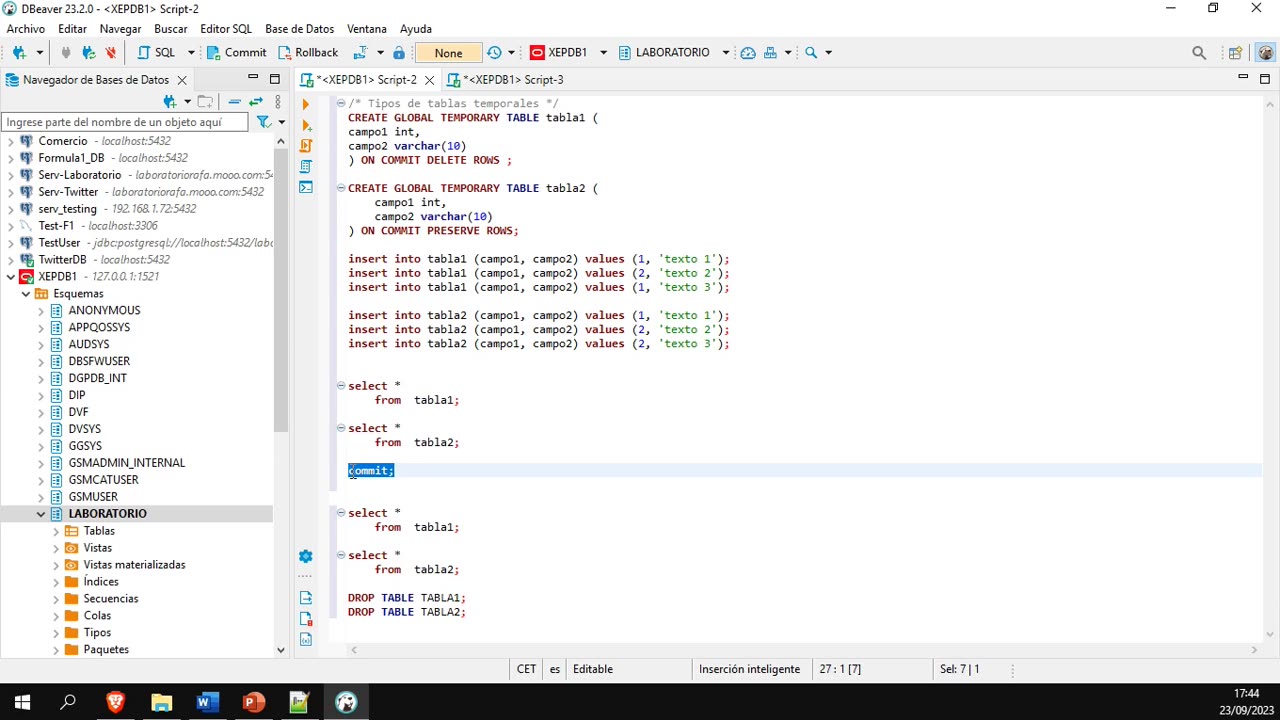Image resolution: width=1280 pixels, height=720 pixels.
Task: Click the Commit button
Action: tap(236, 52)
